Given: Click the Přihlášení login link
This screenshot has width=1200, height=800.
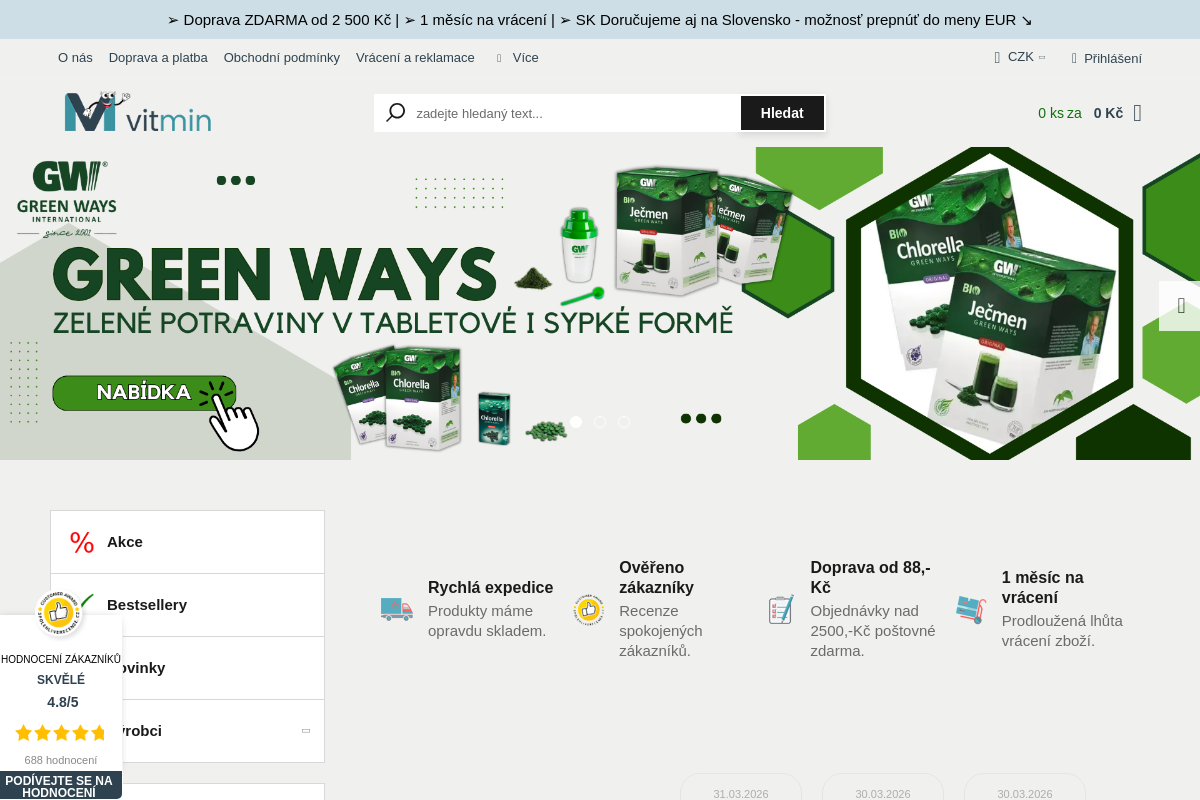Looking at the screenshot, I should (x=1112, y=58).
